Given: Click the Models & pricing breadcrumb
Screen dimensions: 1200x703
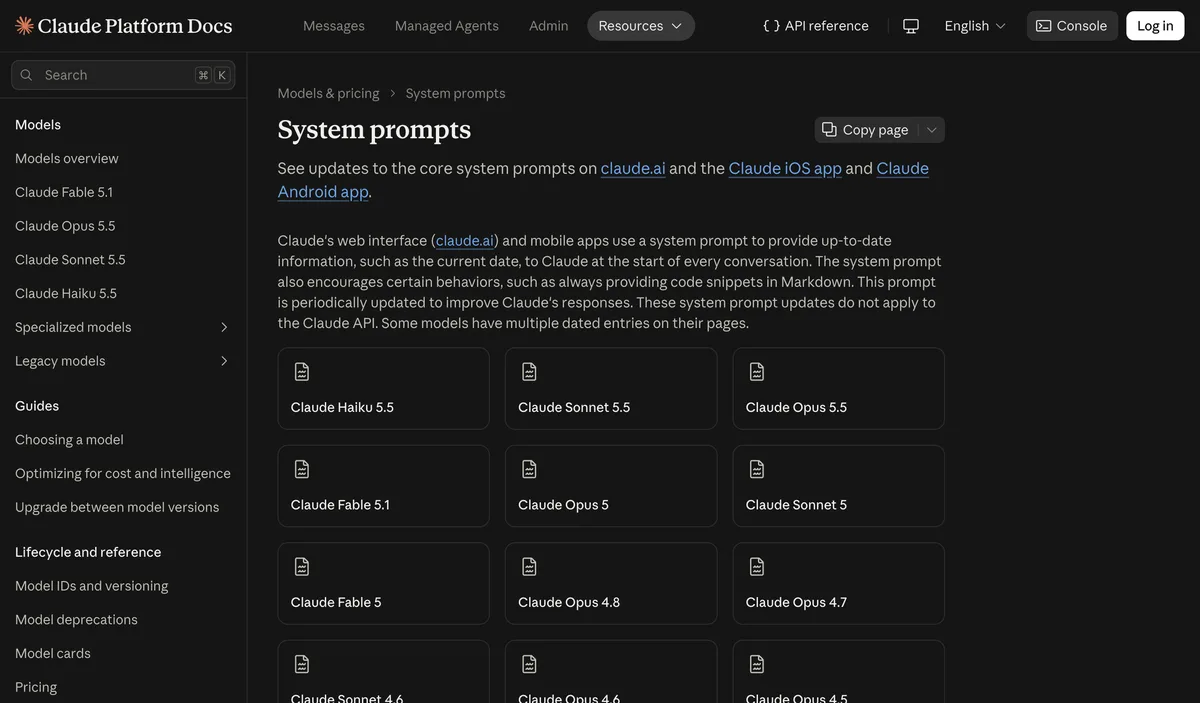Looking at the screenshot, I should 329,94.
